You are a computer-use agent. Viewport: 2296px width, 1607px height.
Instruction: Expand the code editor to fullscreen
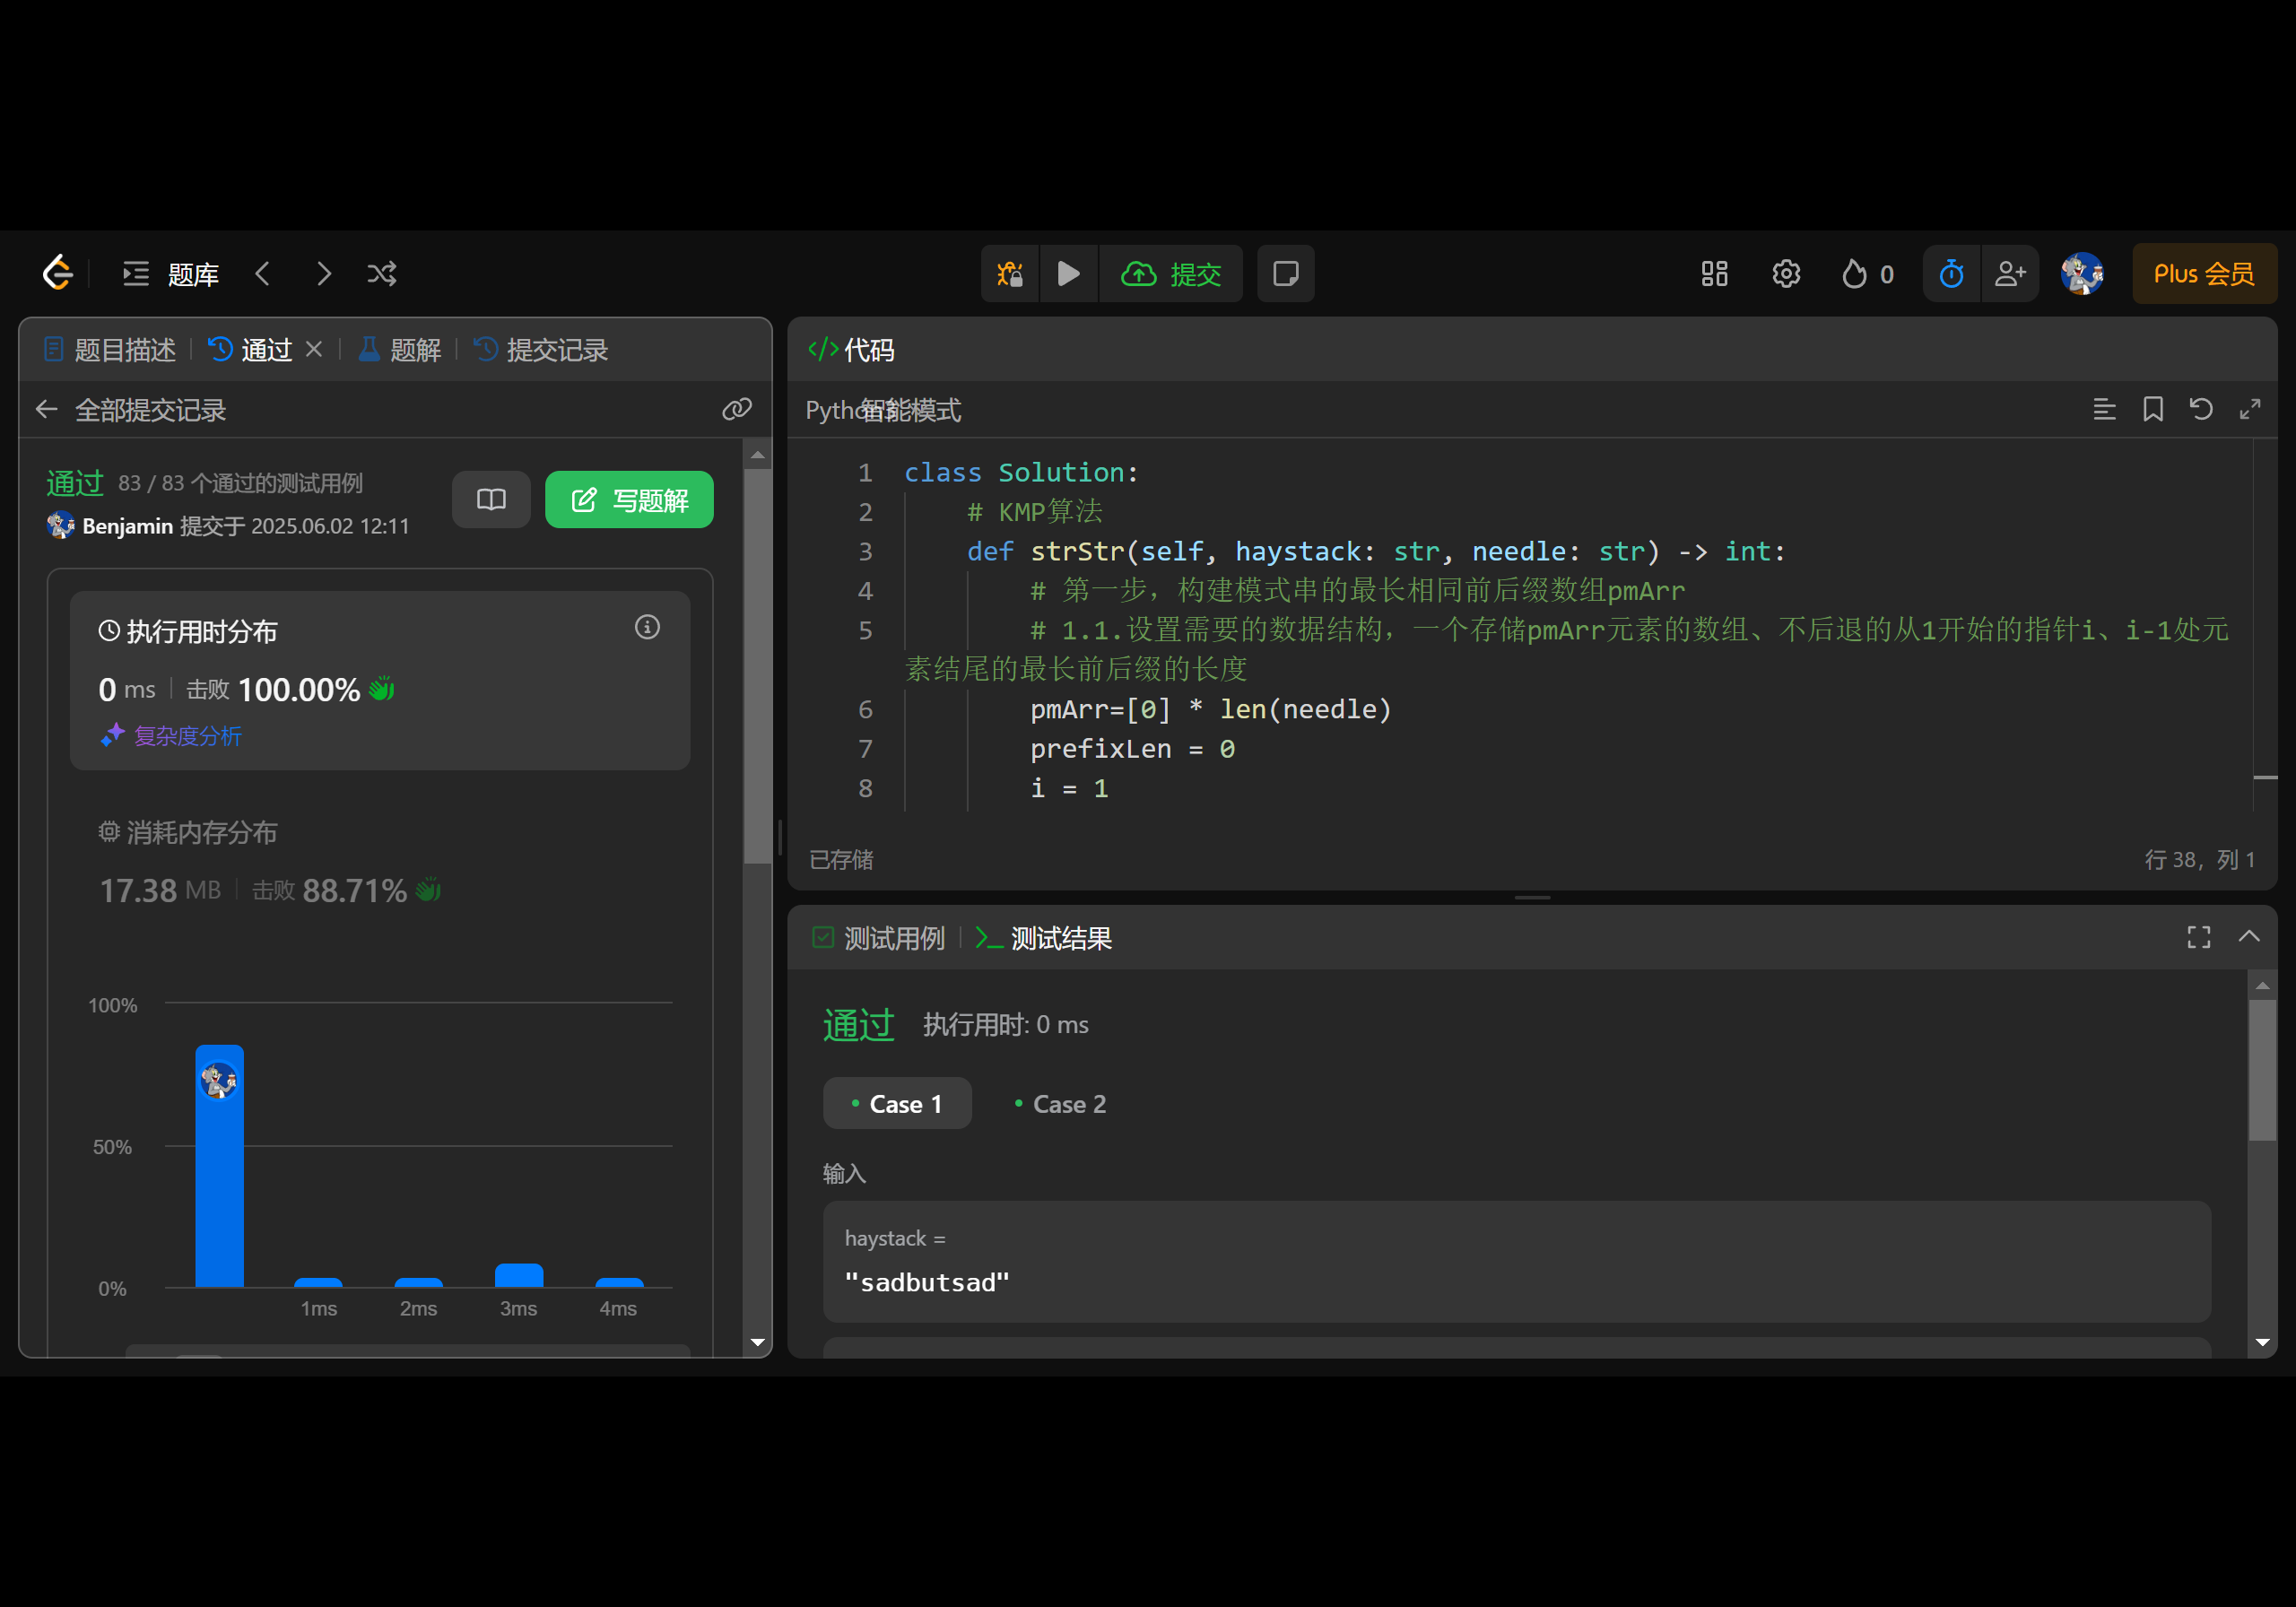pyautogui.click(x=2250, y=409)
